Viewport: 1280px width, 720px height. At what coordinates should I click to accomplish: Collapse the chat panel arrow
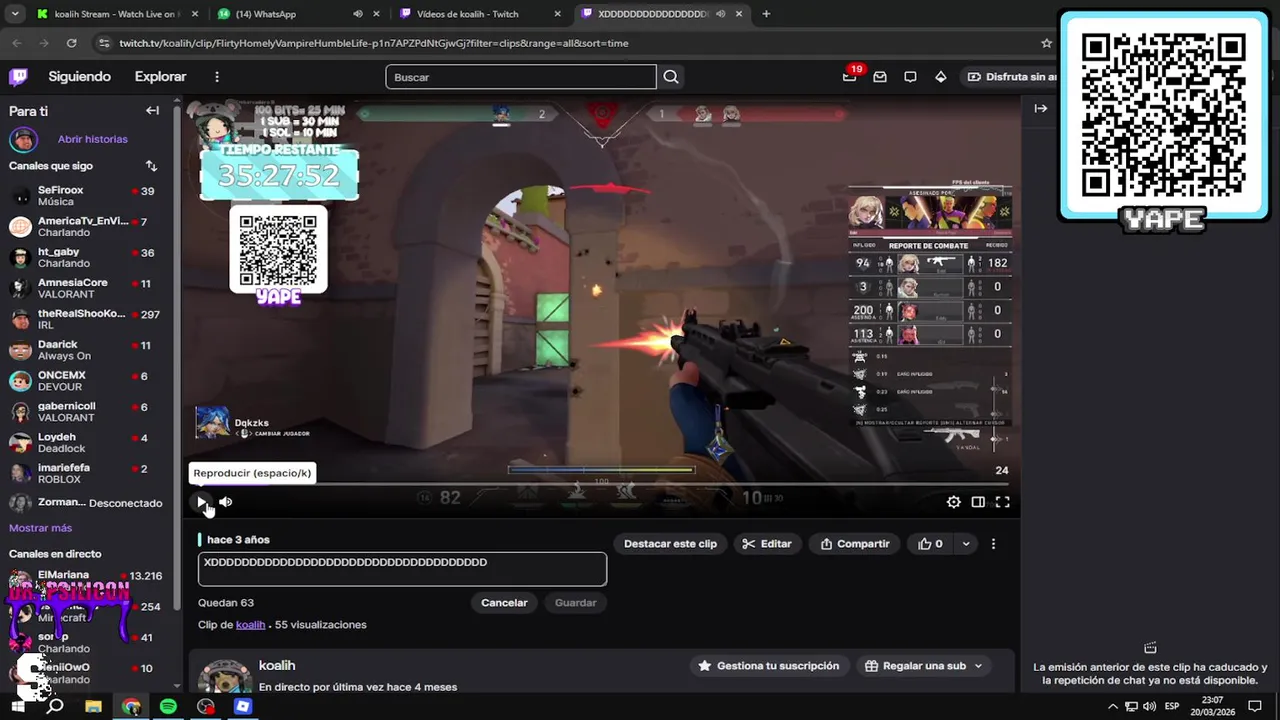[1041, 108]
